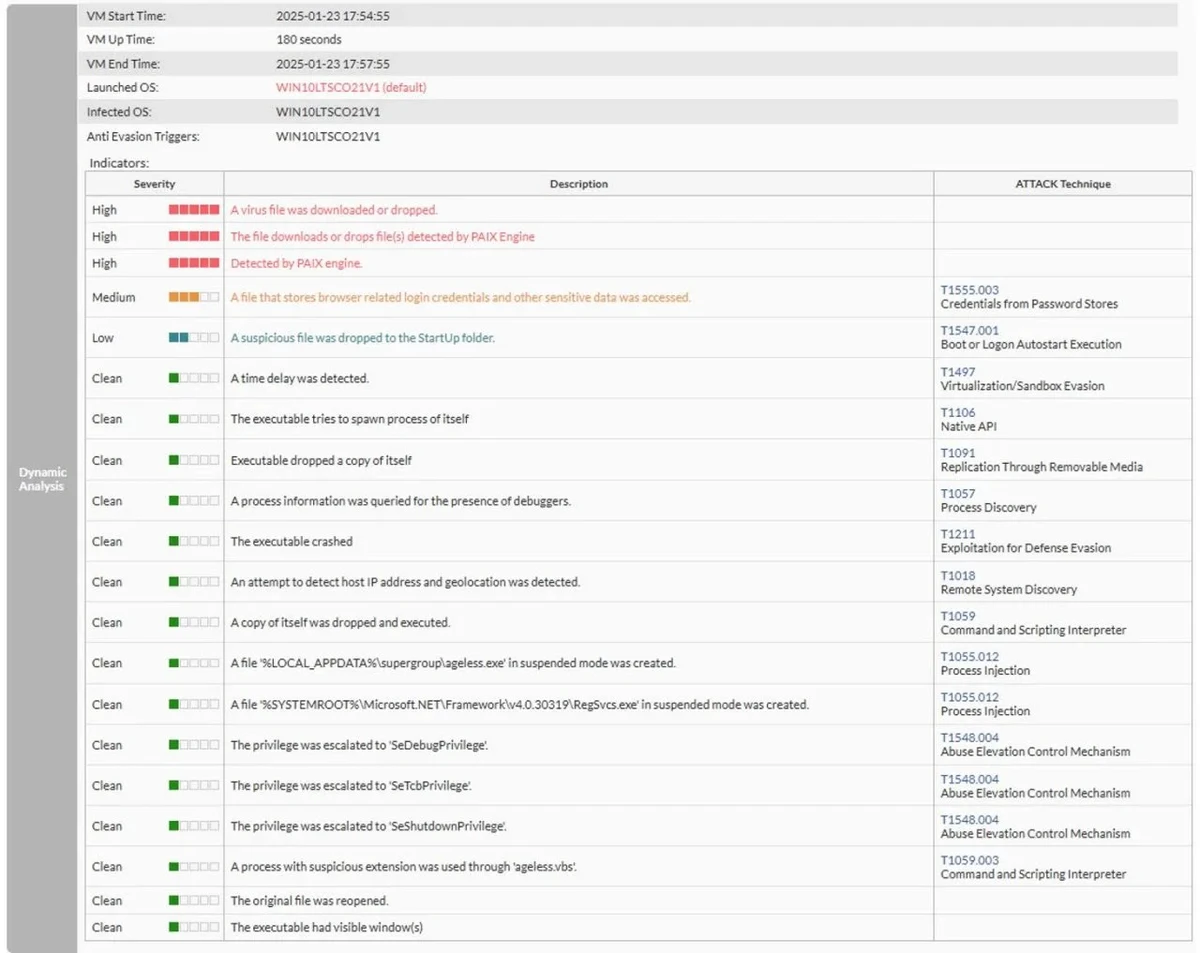Image resolution: width=1200 pixels, height=953 pixels.
Task: Click the T1059.003 technique link
Action: (969, 860)
